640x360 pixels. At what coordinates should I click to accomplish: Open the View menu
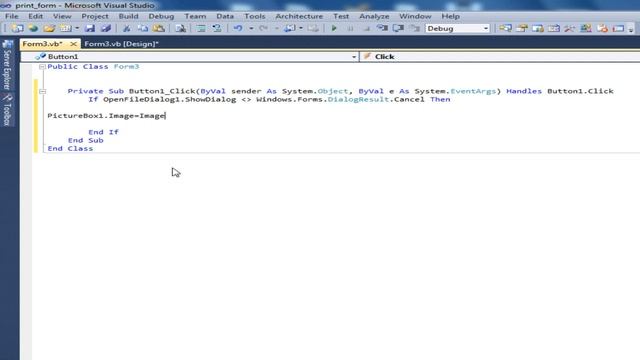(x=62, y=16)
